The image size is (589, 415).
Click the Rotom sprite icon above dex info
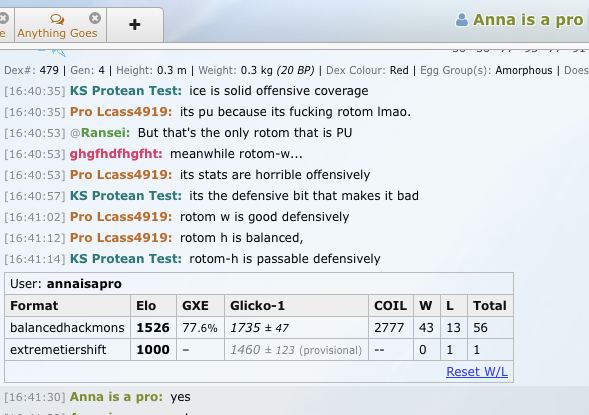[53, 52]
